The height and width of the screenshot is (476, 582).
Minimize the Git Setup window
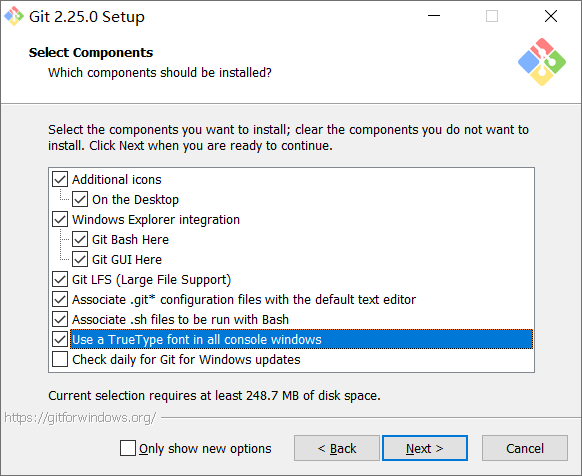click(434, 16)
